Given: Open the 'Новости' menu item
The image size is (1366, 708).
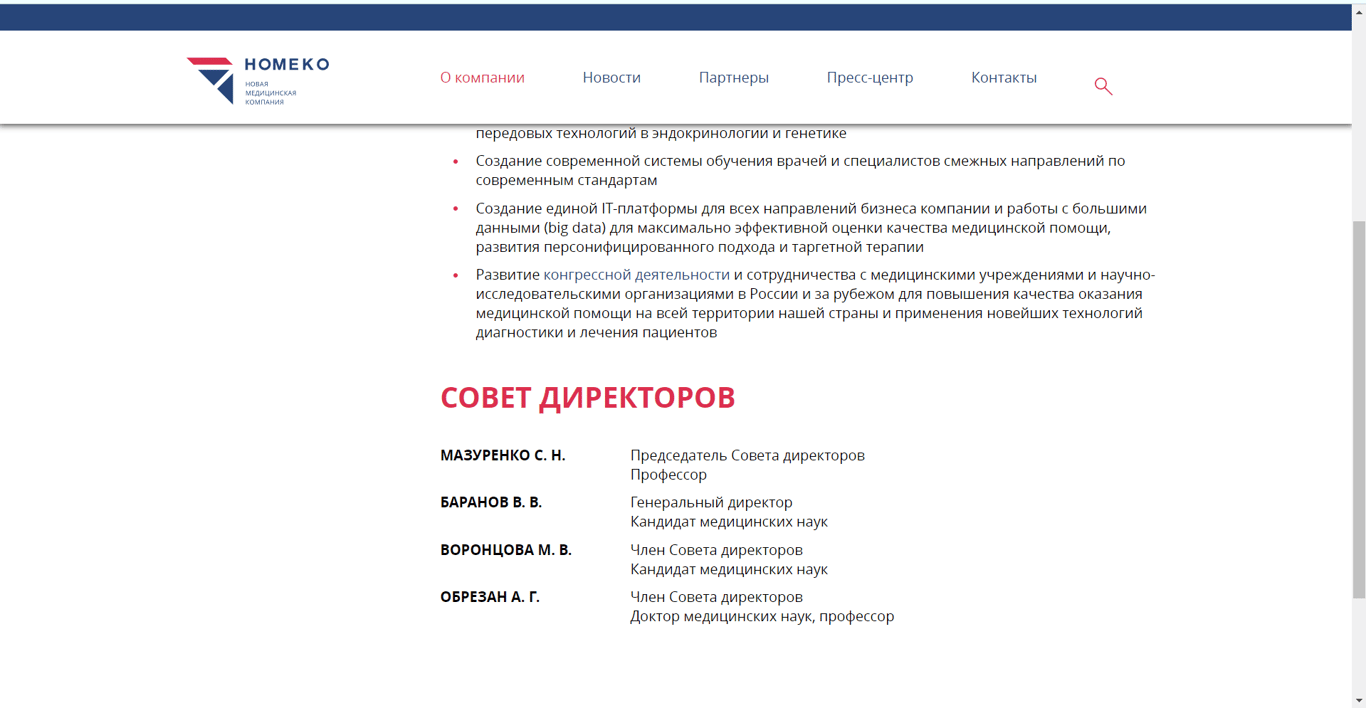Looking at the screenshot, I should click(611, 77).
